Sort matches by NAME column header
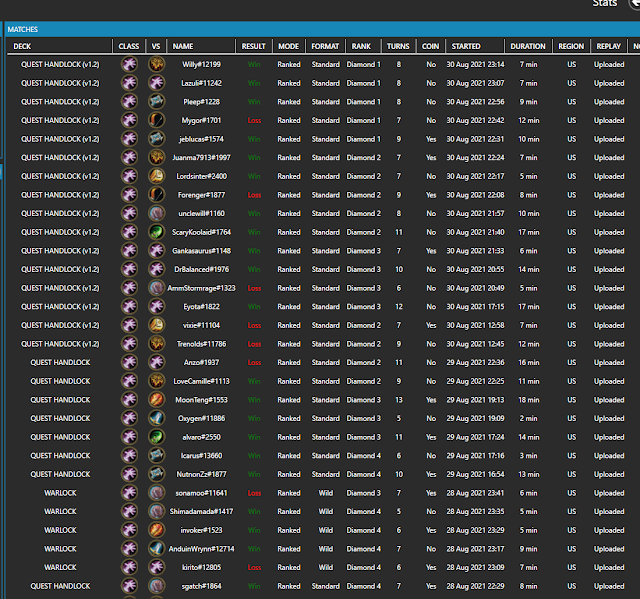 [x=201, y=46]
